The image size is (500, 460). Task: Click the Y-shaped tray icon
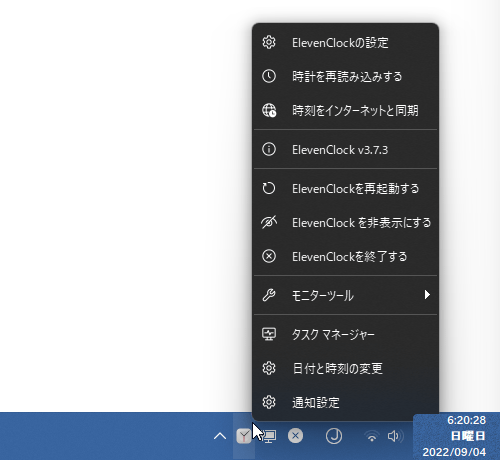pos(244,436)
